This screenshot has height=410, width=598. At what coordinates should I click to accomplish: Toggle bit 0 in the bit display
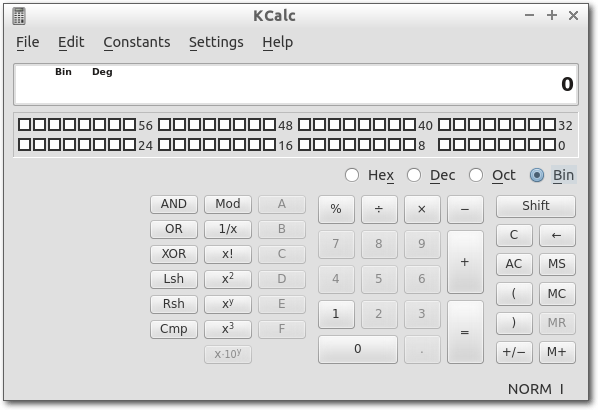[550, 145]
